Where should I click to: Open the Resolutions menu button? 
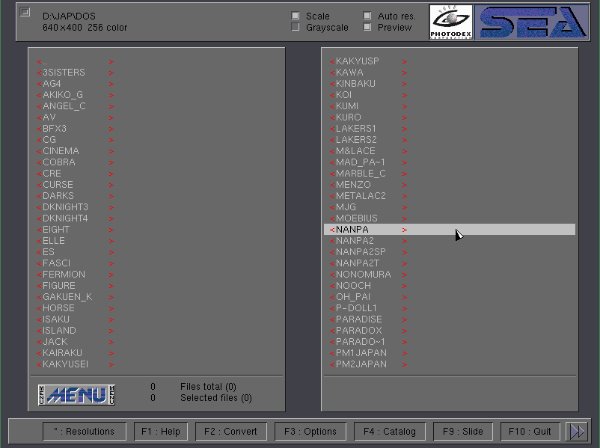pos(85,431)
